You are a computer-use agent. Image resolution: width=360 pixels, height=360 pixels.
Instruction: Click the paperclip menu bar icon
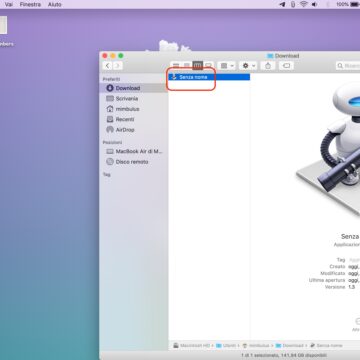pos(293,4)
